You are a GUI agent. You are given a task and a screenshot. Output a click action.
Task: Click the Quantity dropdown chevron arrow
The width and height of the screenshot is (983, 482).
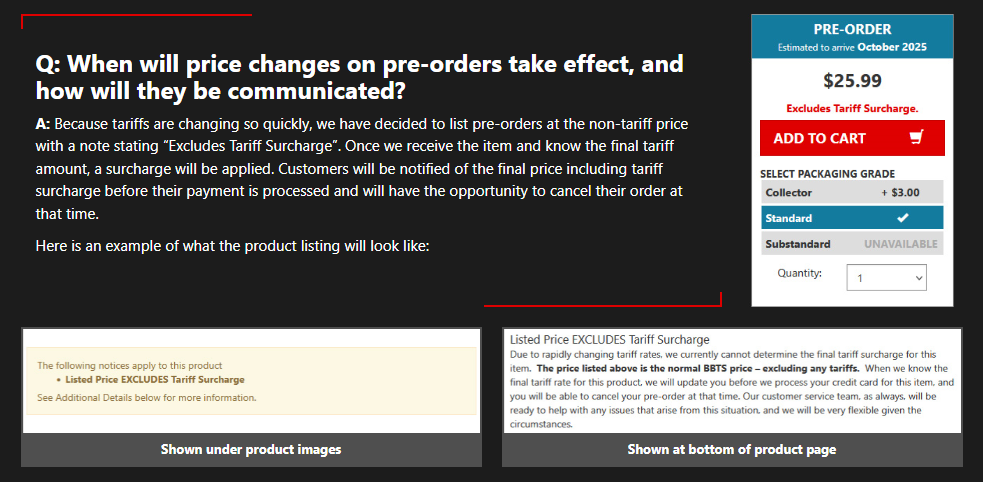click(918, 278)
